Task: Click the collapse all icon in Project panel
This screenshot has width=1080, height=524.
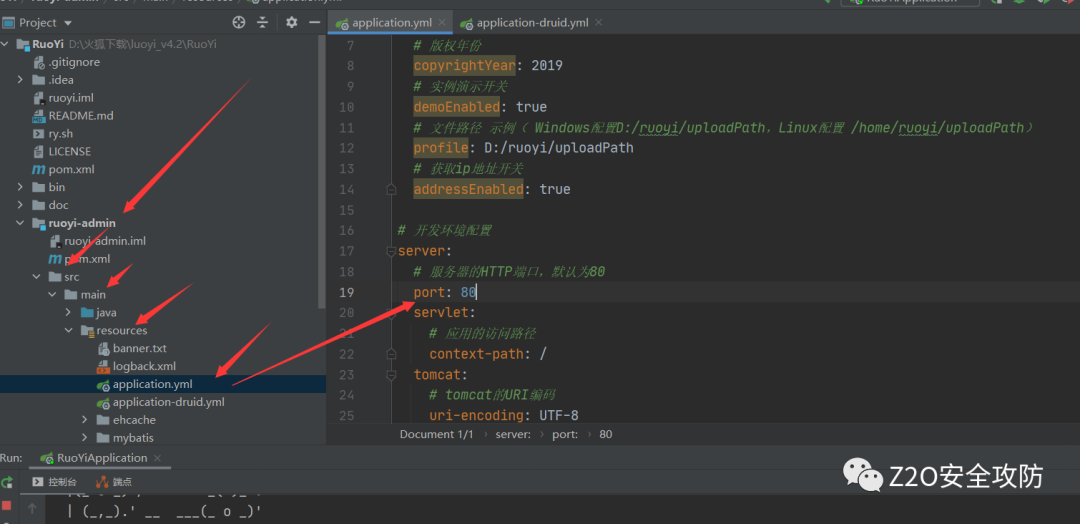Action: click(263, 22)
